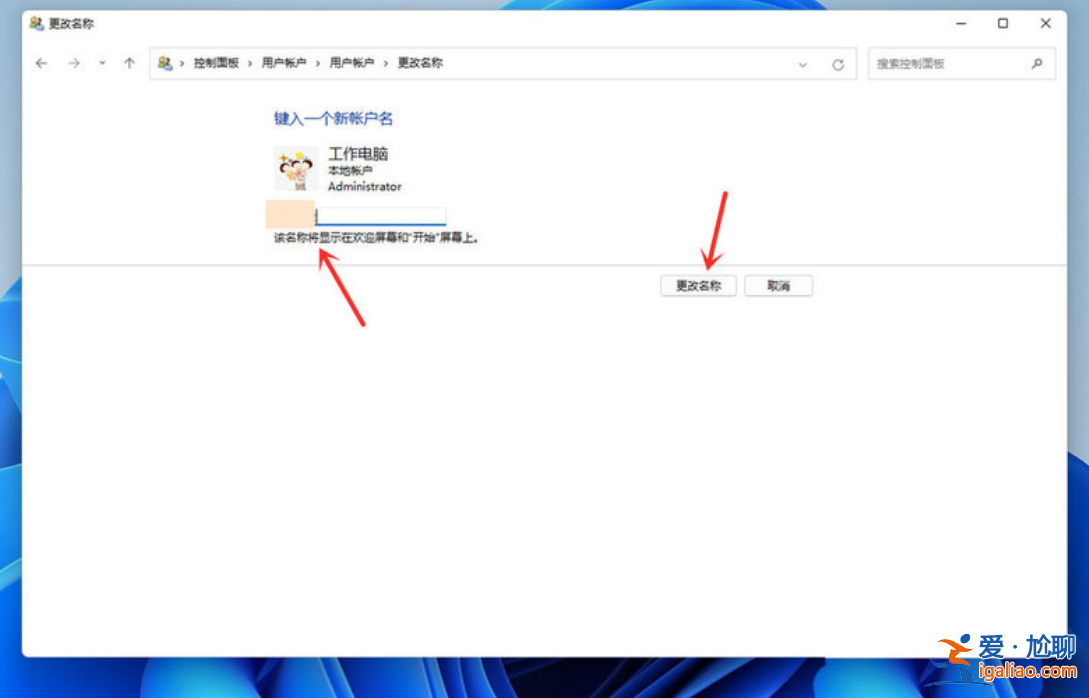Click the 搜索控制面板 search box
This screenshot has width=1089, height=698.
pos(940,63)
